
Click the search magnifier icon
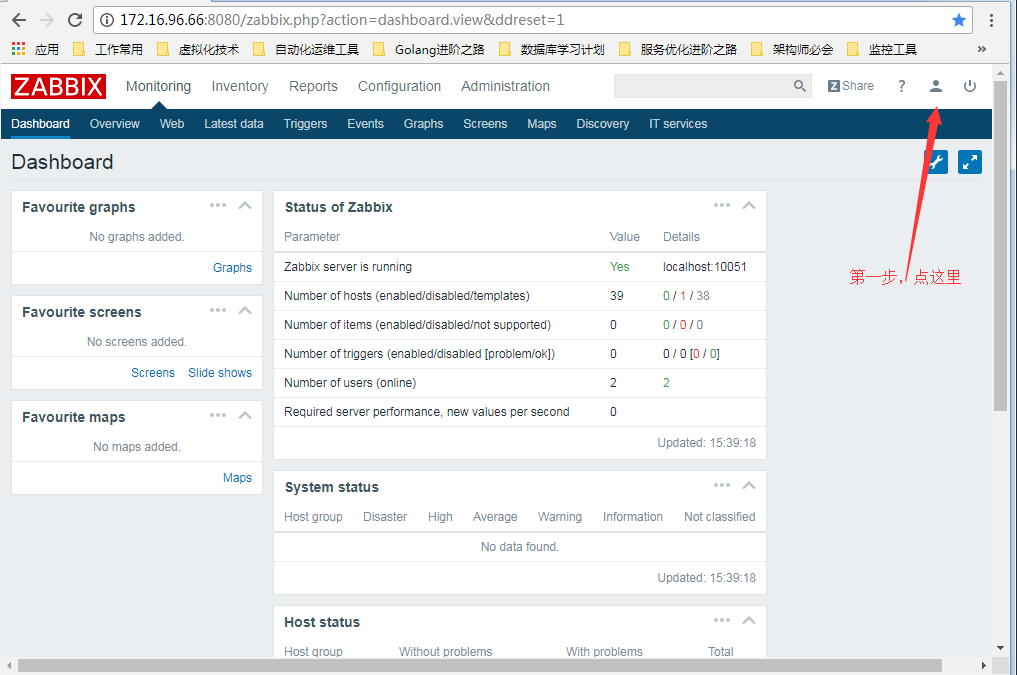(x=800, y=86)
